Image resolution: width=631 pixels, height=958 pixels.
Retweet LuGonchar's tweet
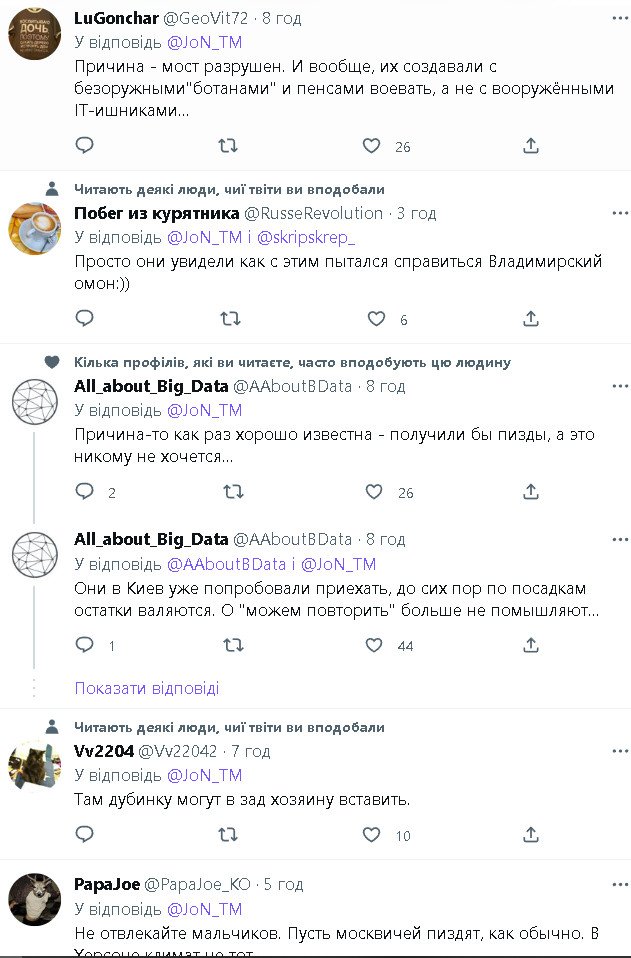coord(228,146)
